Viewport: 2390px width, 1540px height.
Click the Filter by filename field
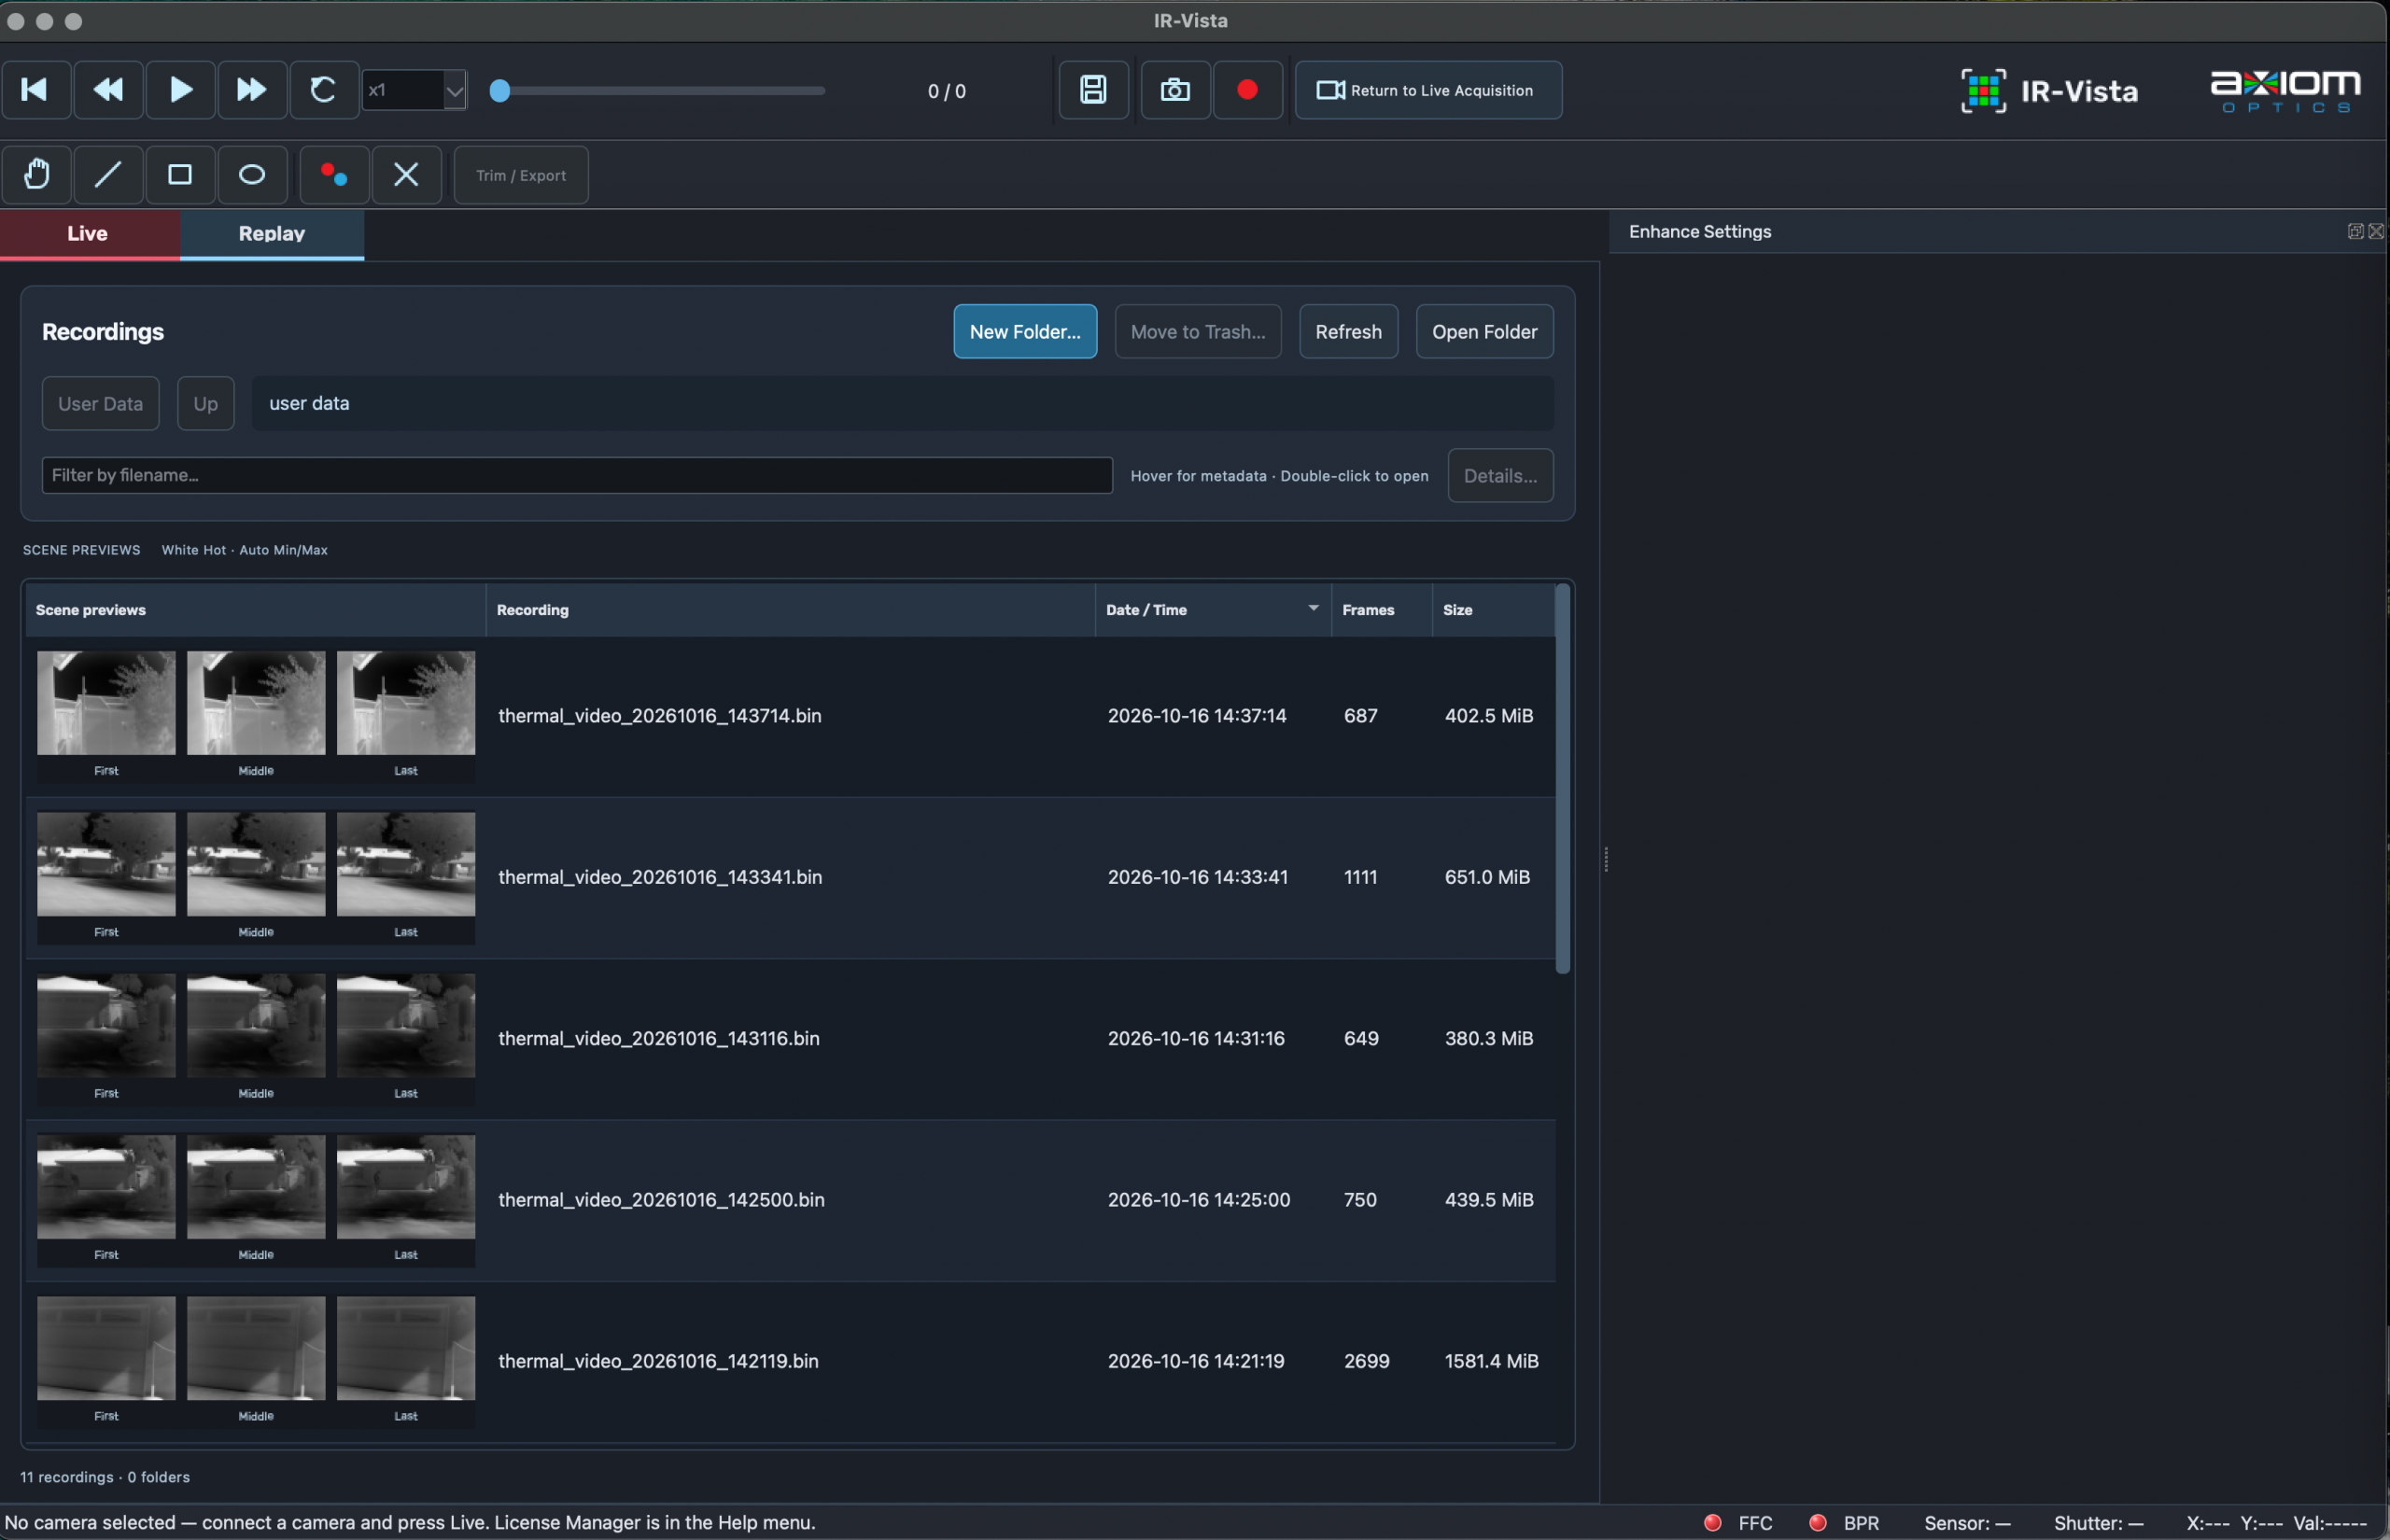click(577, 475)
